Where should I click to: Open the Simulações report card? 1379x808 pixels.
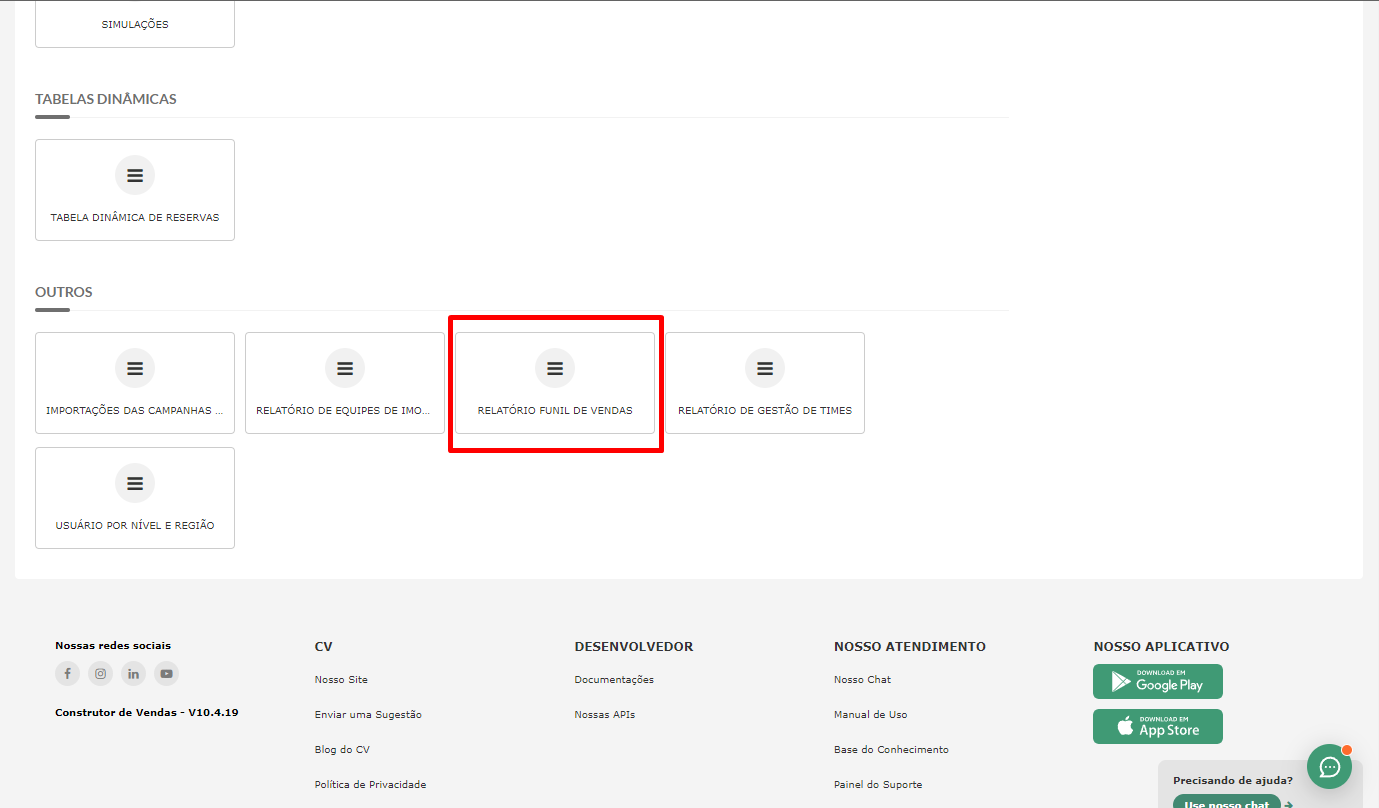click(135, 23)
